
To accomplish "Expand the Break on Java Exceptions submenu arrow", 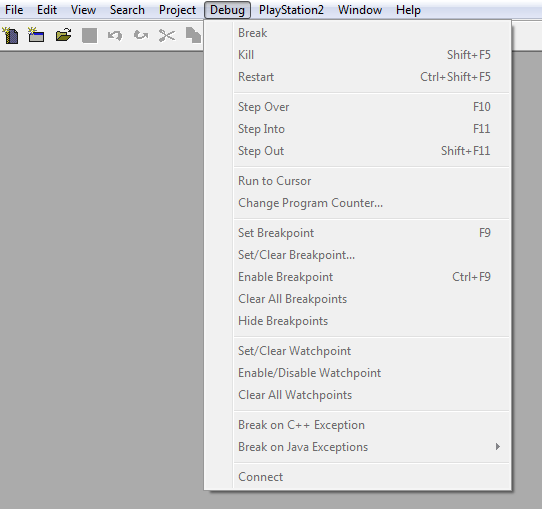I will pyautogui.click(x=498, y=446).
